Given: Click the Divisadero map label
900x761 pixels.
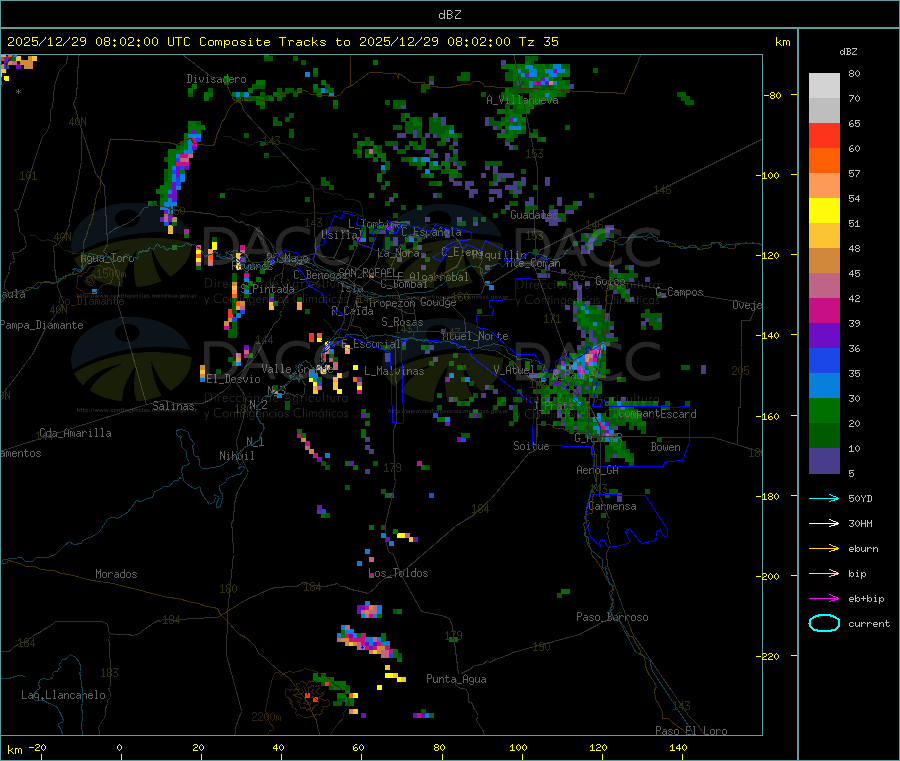Looking at the screenshot, I should pyautogui.click(x=216, y=79).
